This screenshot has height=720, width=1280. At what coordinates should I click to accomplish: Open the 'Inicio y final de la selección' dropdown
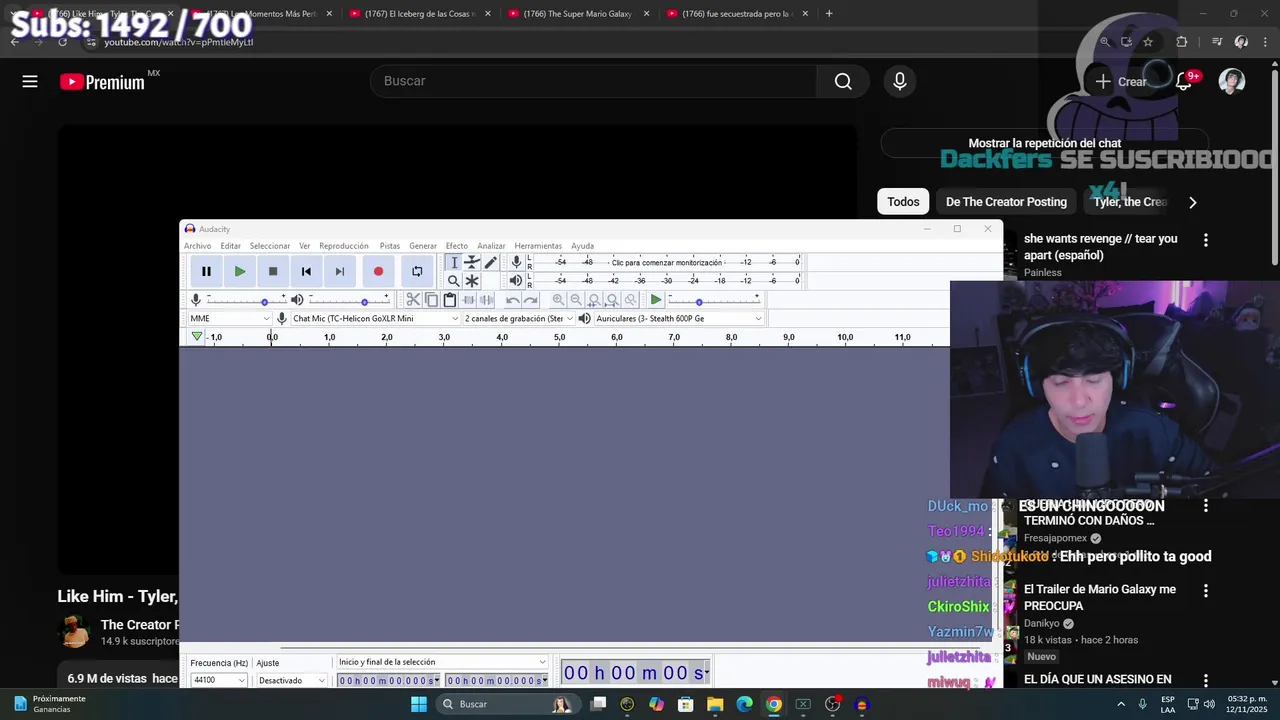[x=443, y=662]
